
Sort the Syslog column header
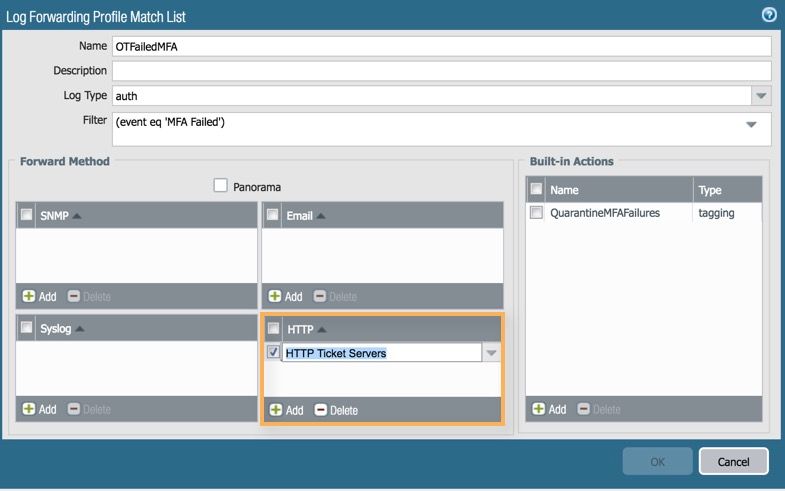pos(62,329)
